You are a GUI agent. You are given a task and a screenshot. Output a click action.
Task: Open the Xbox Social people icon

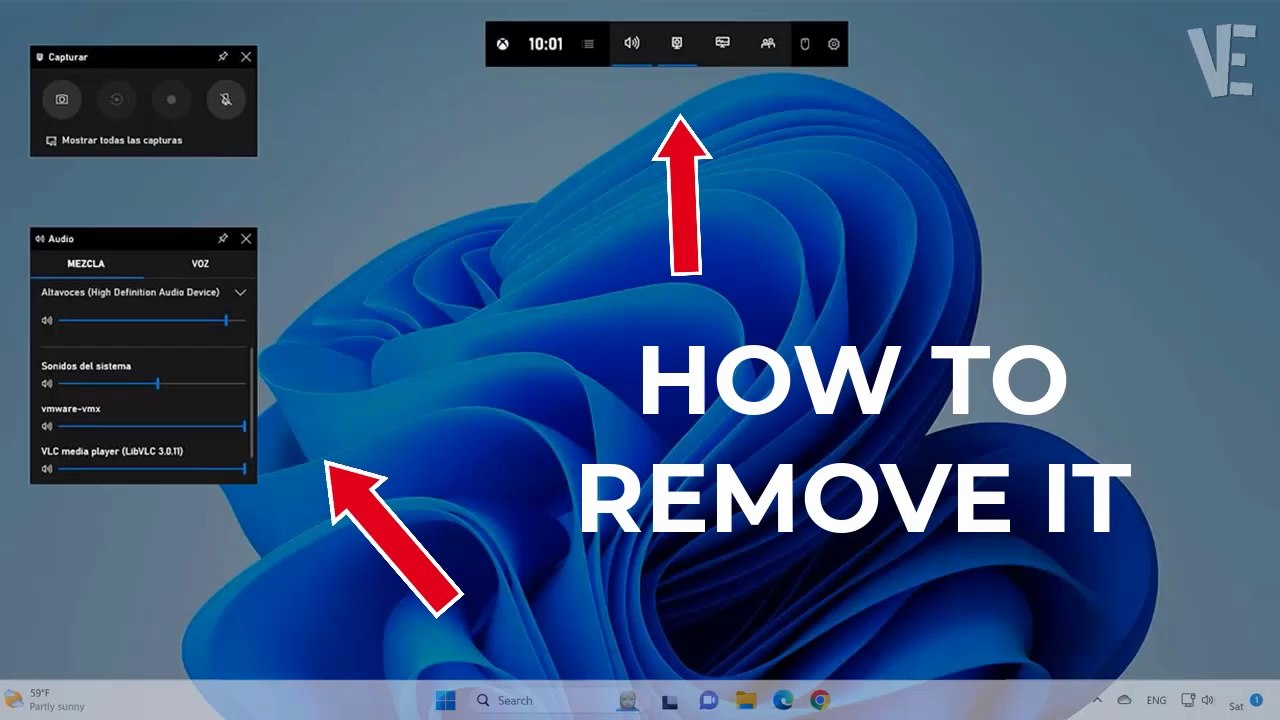tap(767, 44)
